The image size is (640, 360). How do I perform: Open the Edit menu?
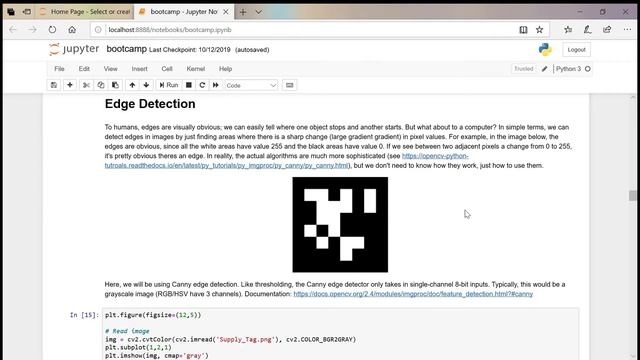(x=84, y=69)
